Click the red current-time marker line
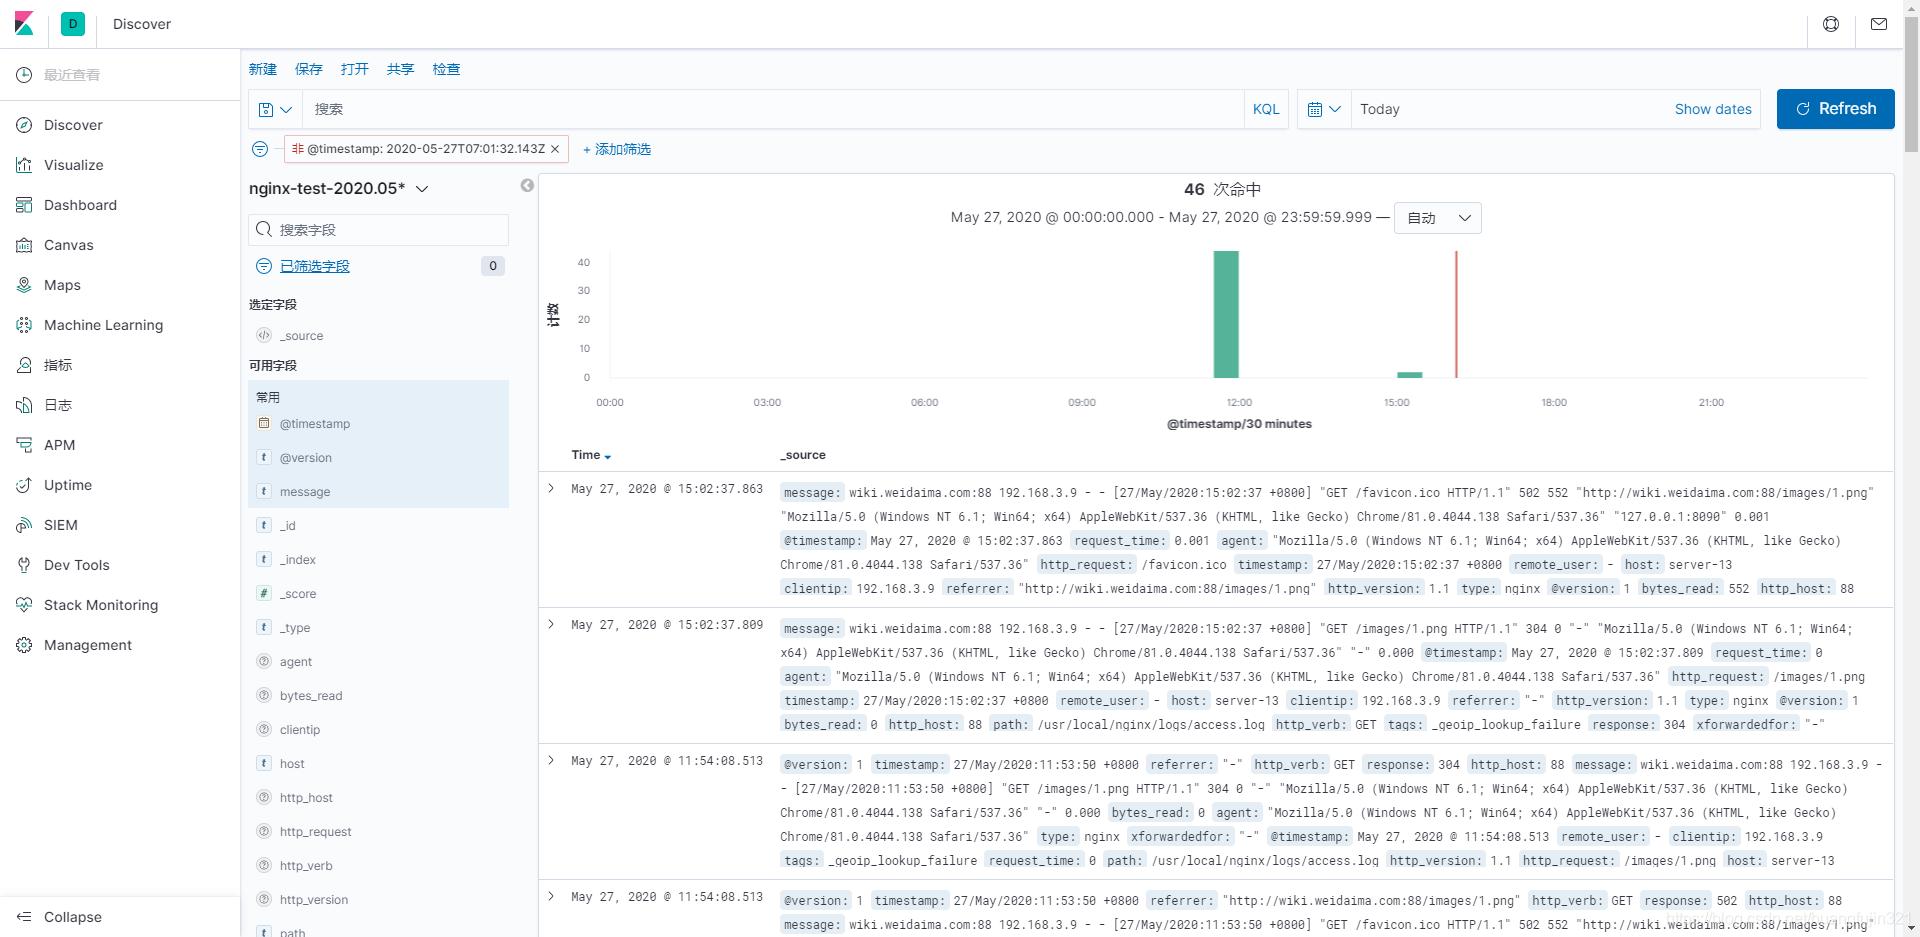 [x=1456, y=314]
